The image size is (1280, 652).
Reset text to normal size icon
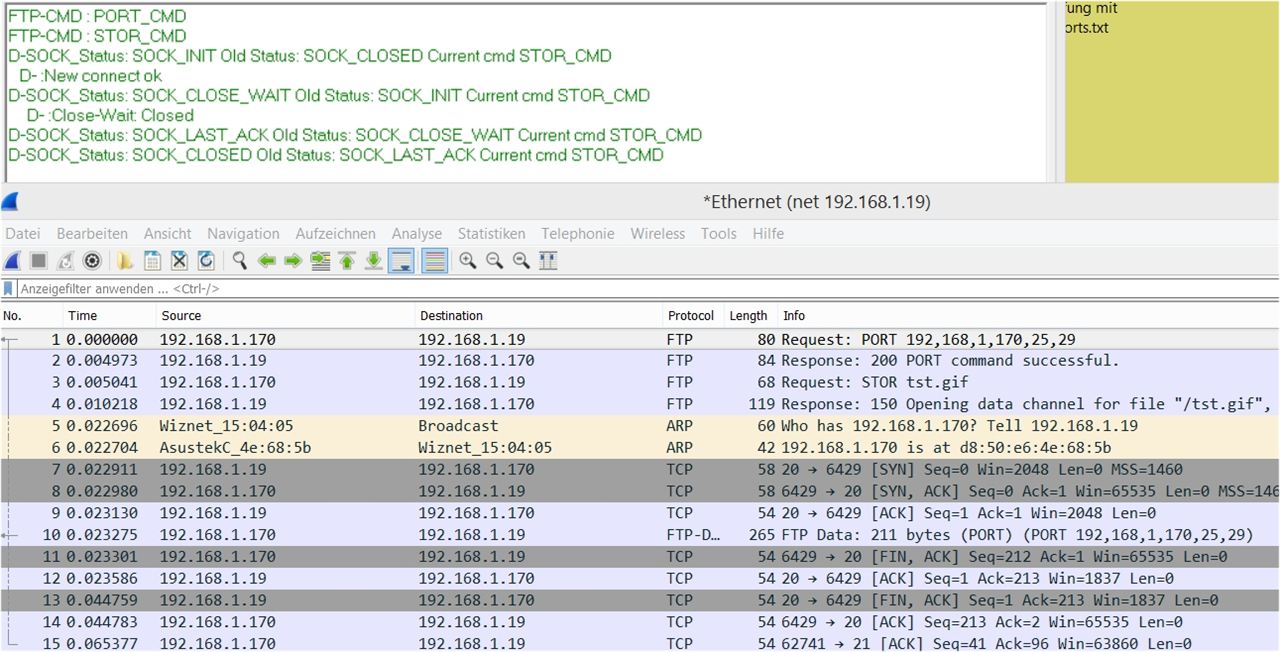click(521, 261)
